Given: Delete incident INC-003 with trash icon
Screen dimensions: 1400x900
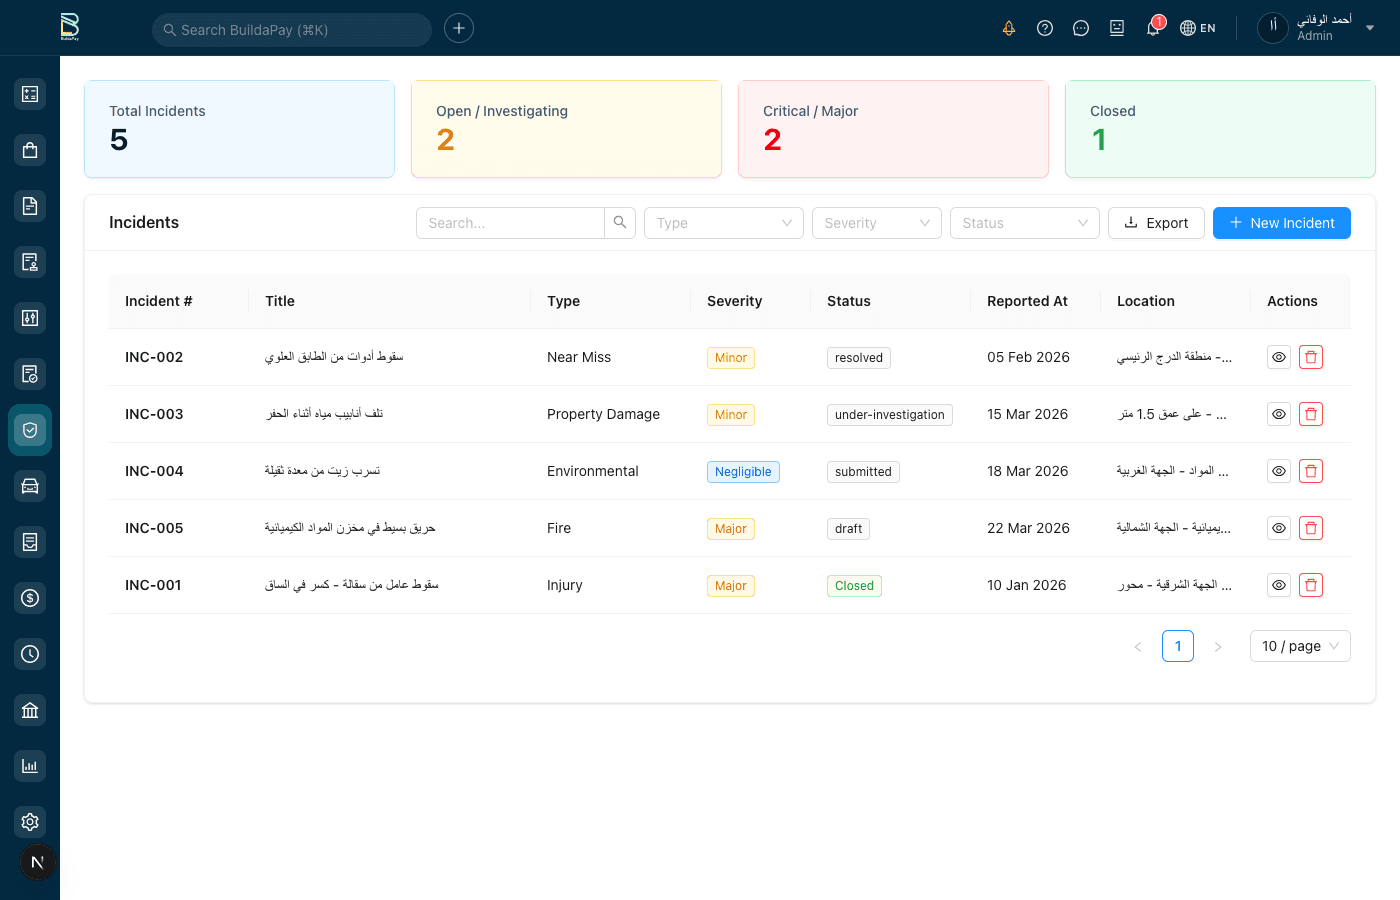Looking at the screenshot, I should pyautogui.click(x=1310, y=414).
